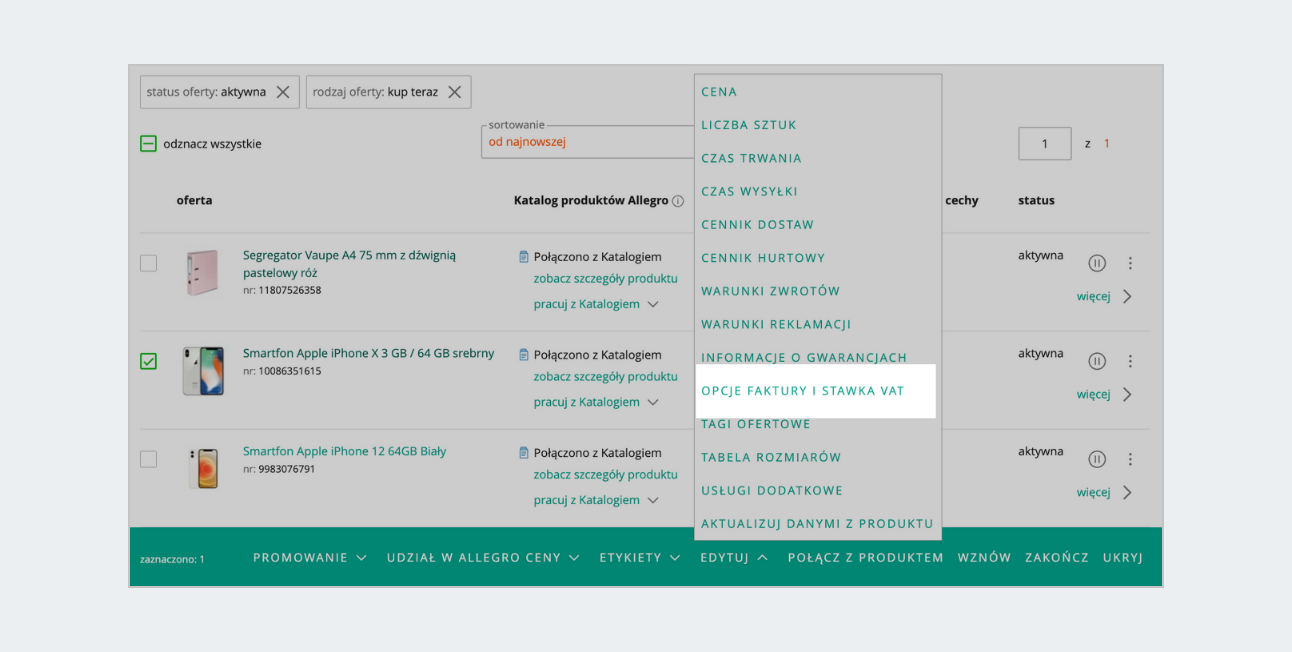Screen dimensions: 1292x652
Task: Expand 'pracuj z Katalogiem' for iPhone X offer
Action: (x=596, y=402)
